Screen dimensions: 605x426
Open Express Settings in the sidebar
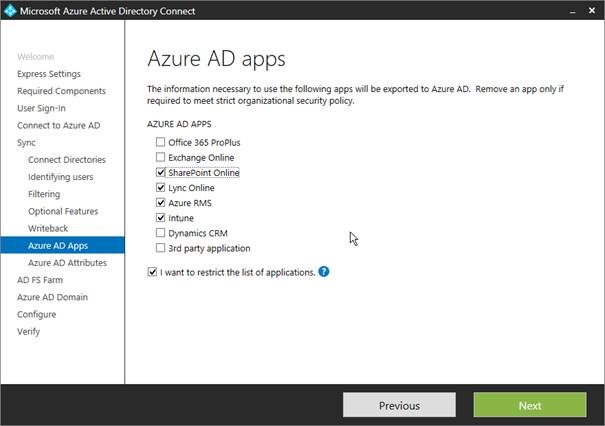click(x=49, y=74)
